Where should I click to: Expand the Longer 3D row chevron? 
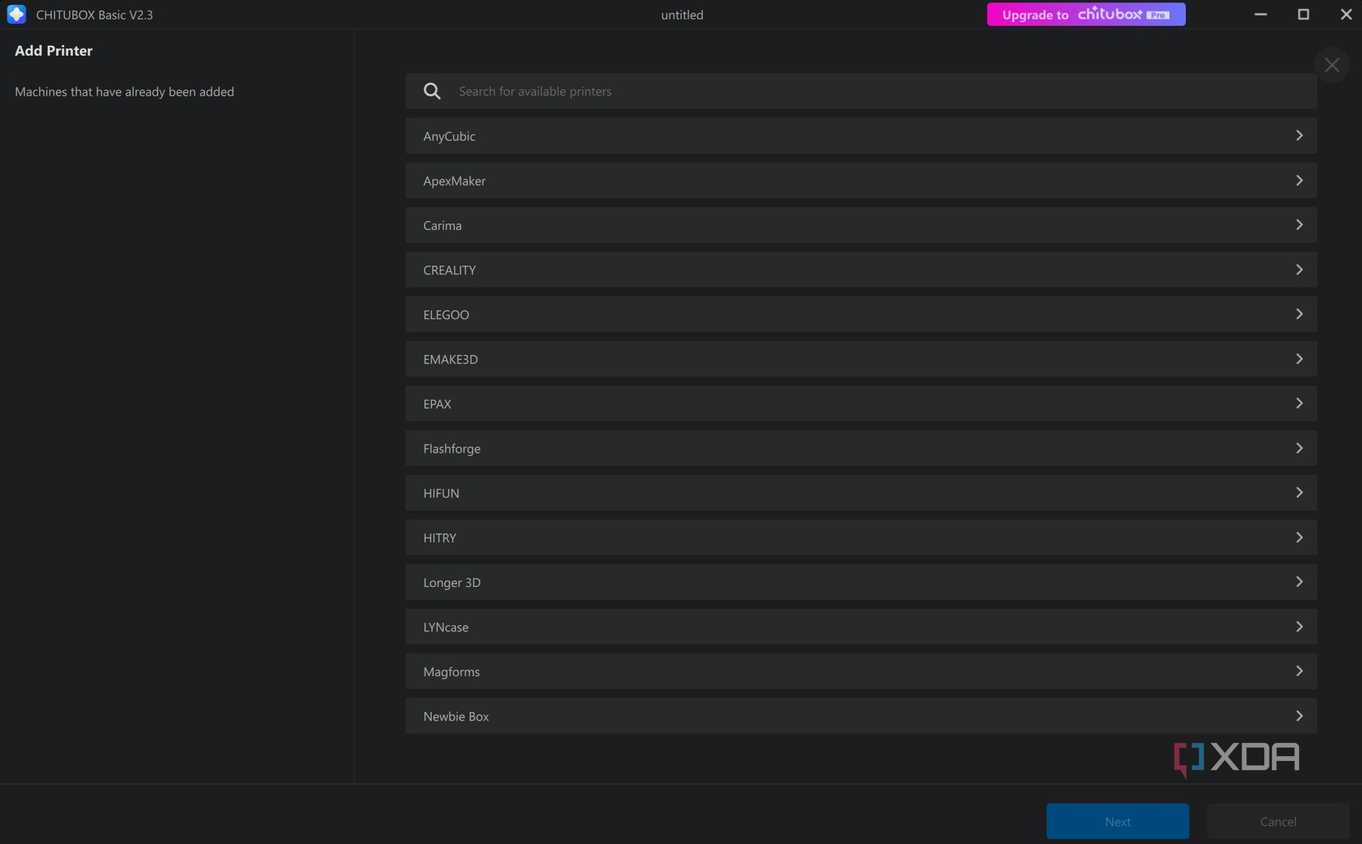[x=1299, y=582]
